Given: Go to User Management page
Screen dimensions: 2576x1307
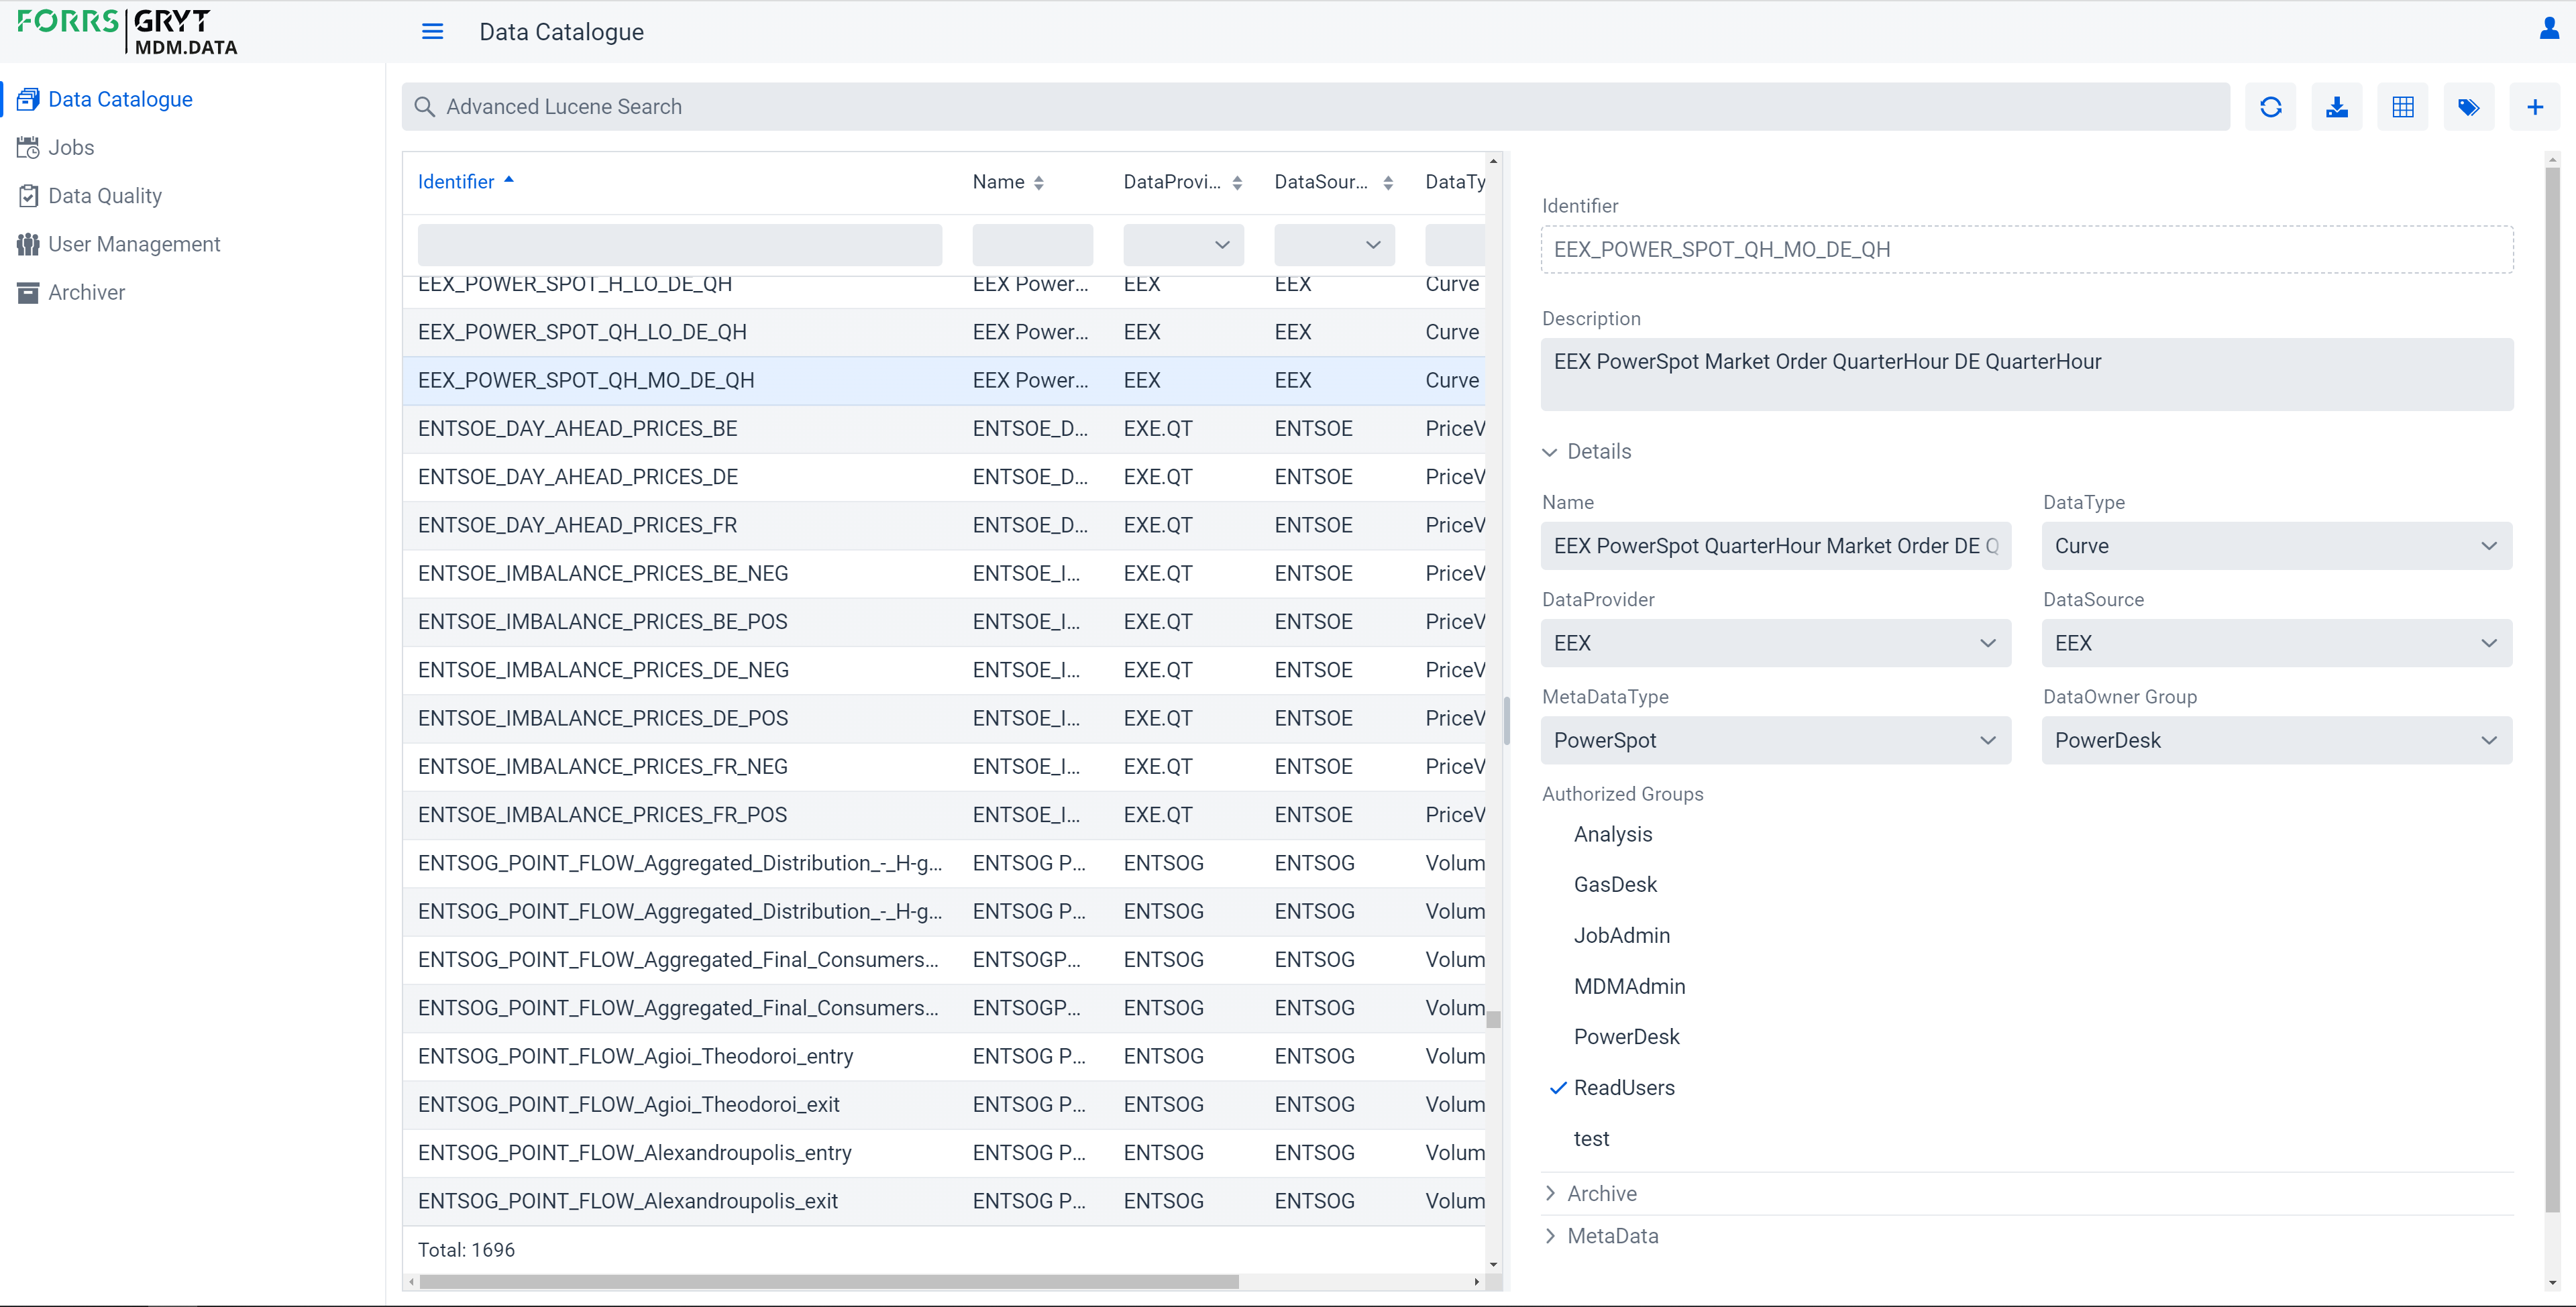Looking at the screenshot, I should tap(134, 244).
